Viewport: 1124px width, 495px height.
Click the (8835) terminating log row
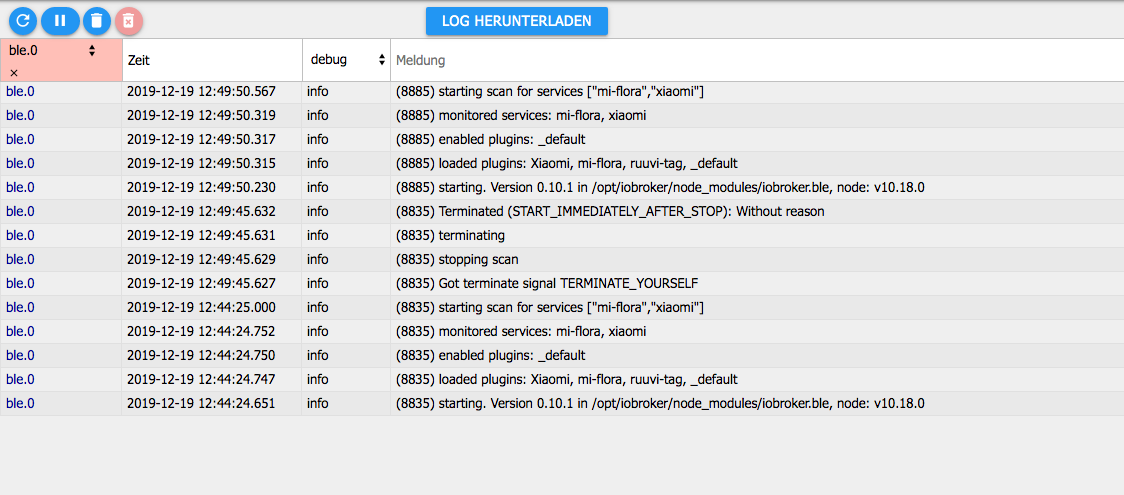[562, 236]
